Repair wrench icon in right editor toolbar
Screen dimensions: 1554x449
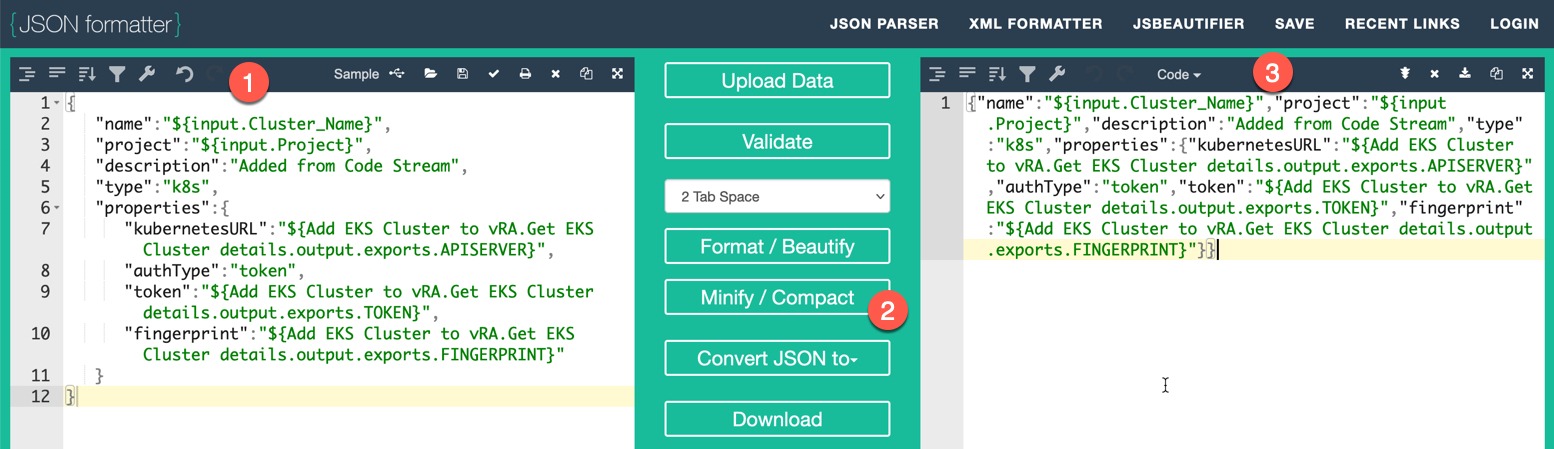pos(1056,73)
